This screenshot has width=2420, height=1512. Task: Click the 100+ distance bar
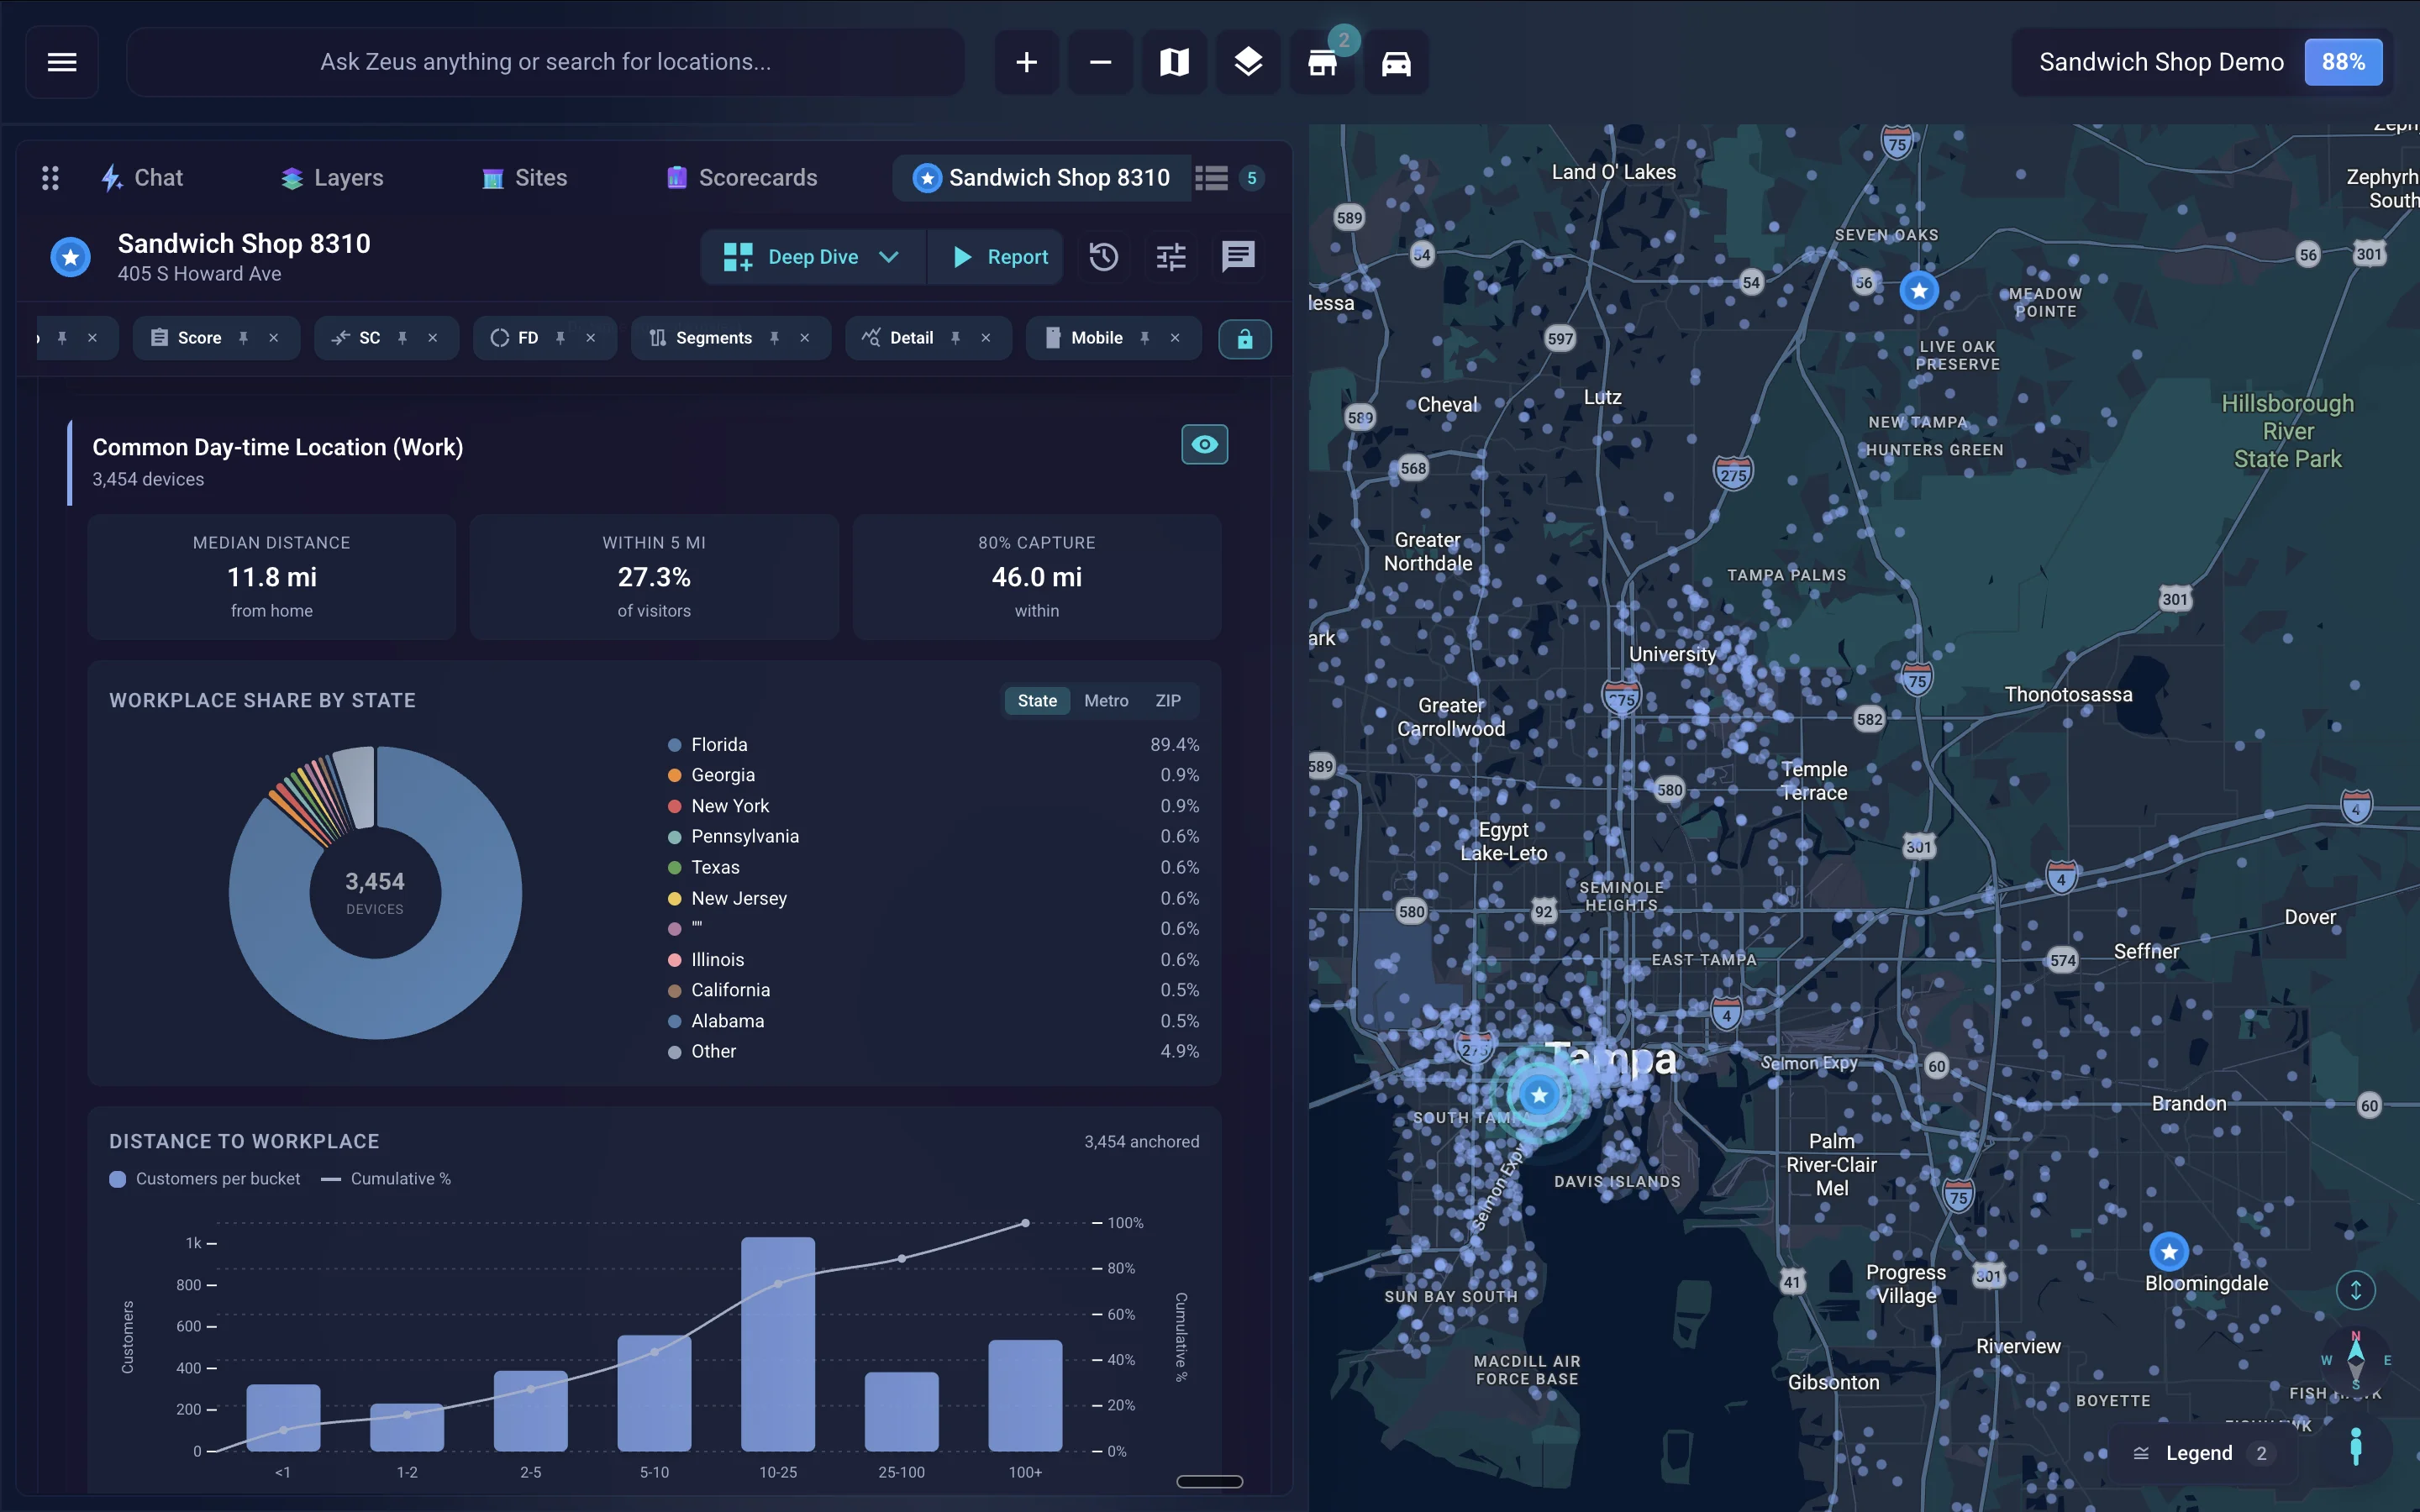point(1025,1395)
